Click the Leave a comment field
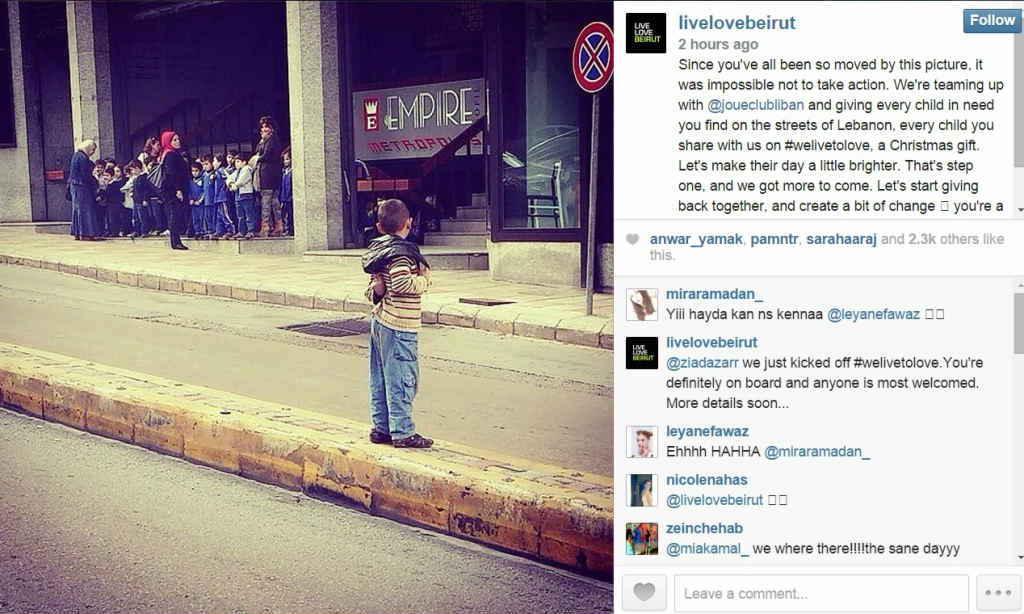Viewport: 1024px width, 614px height. pyautogui.click(x=821, y=593)
